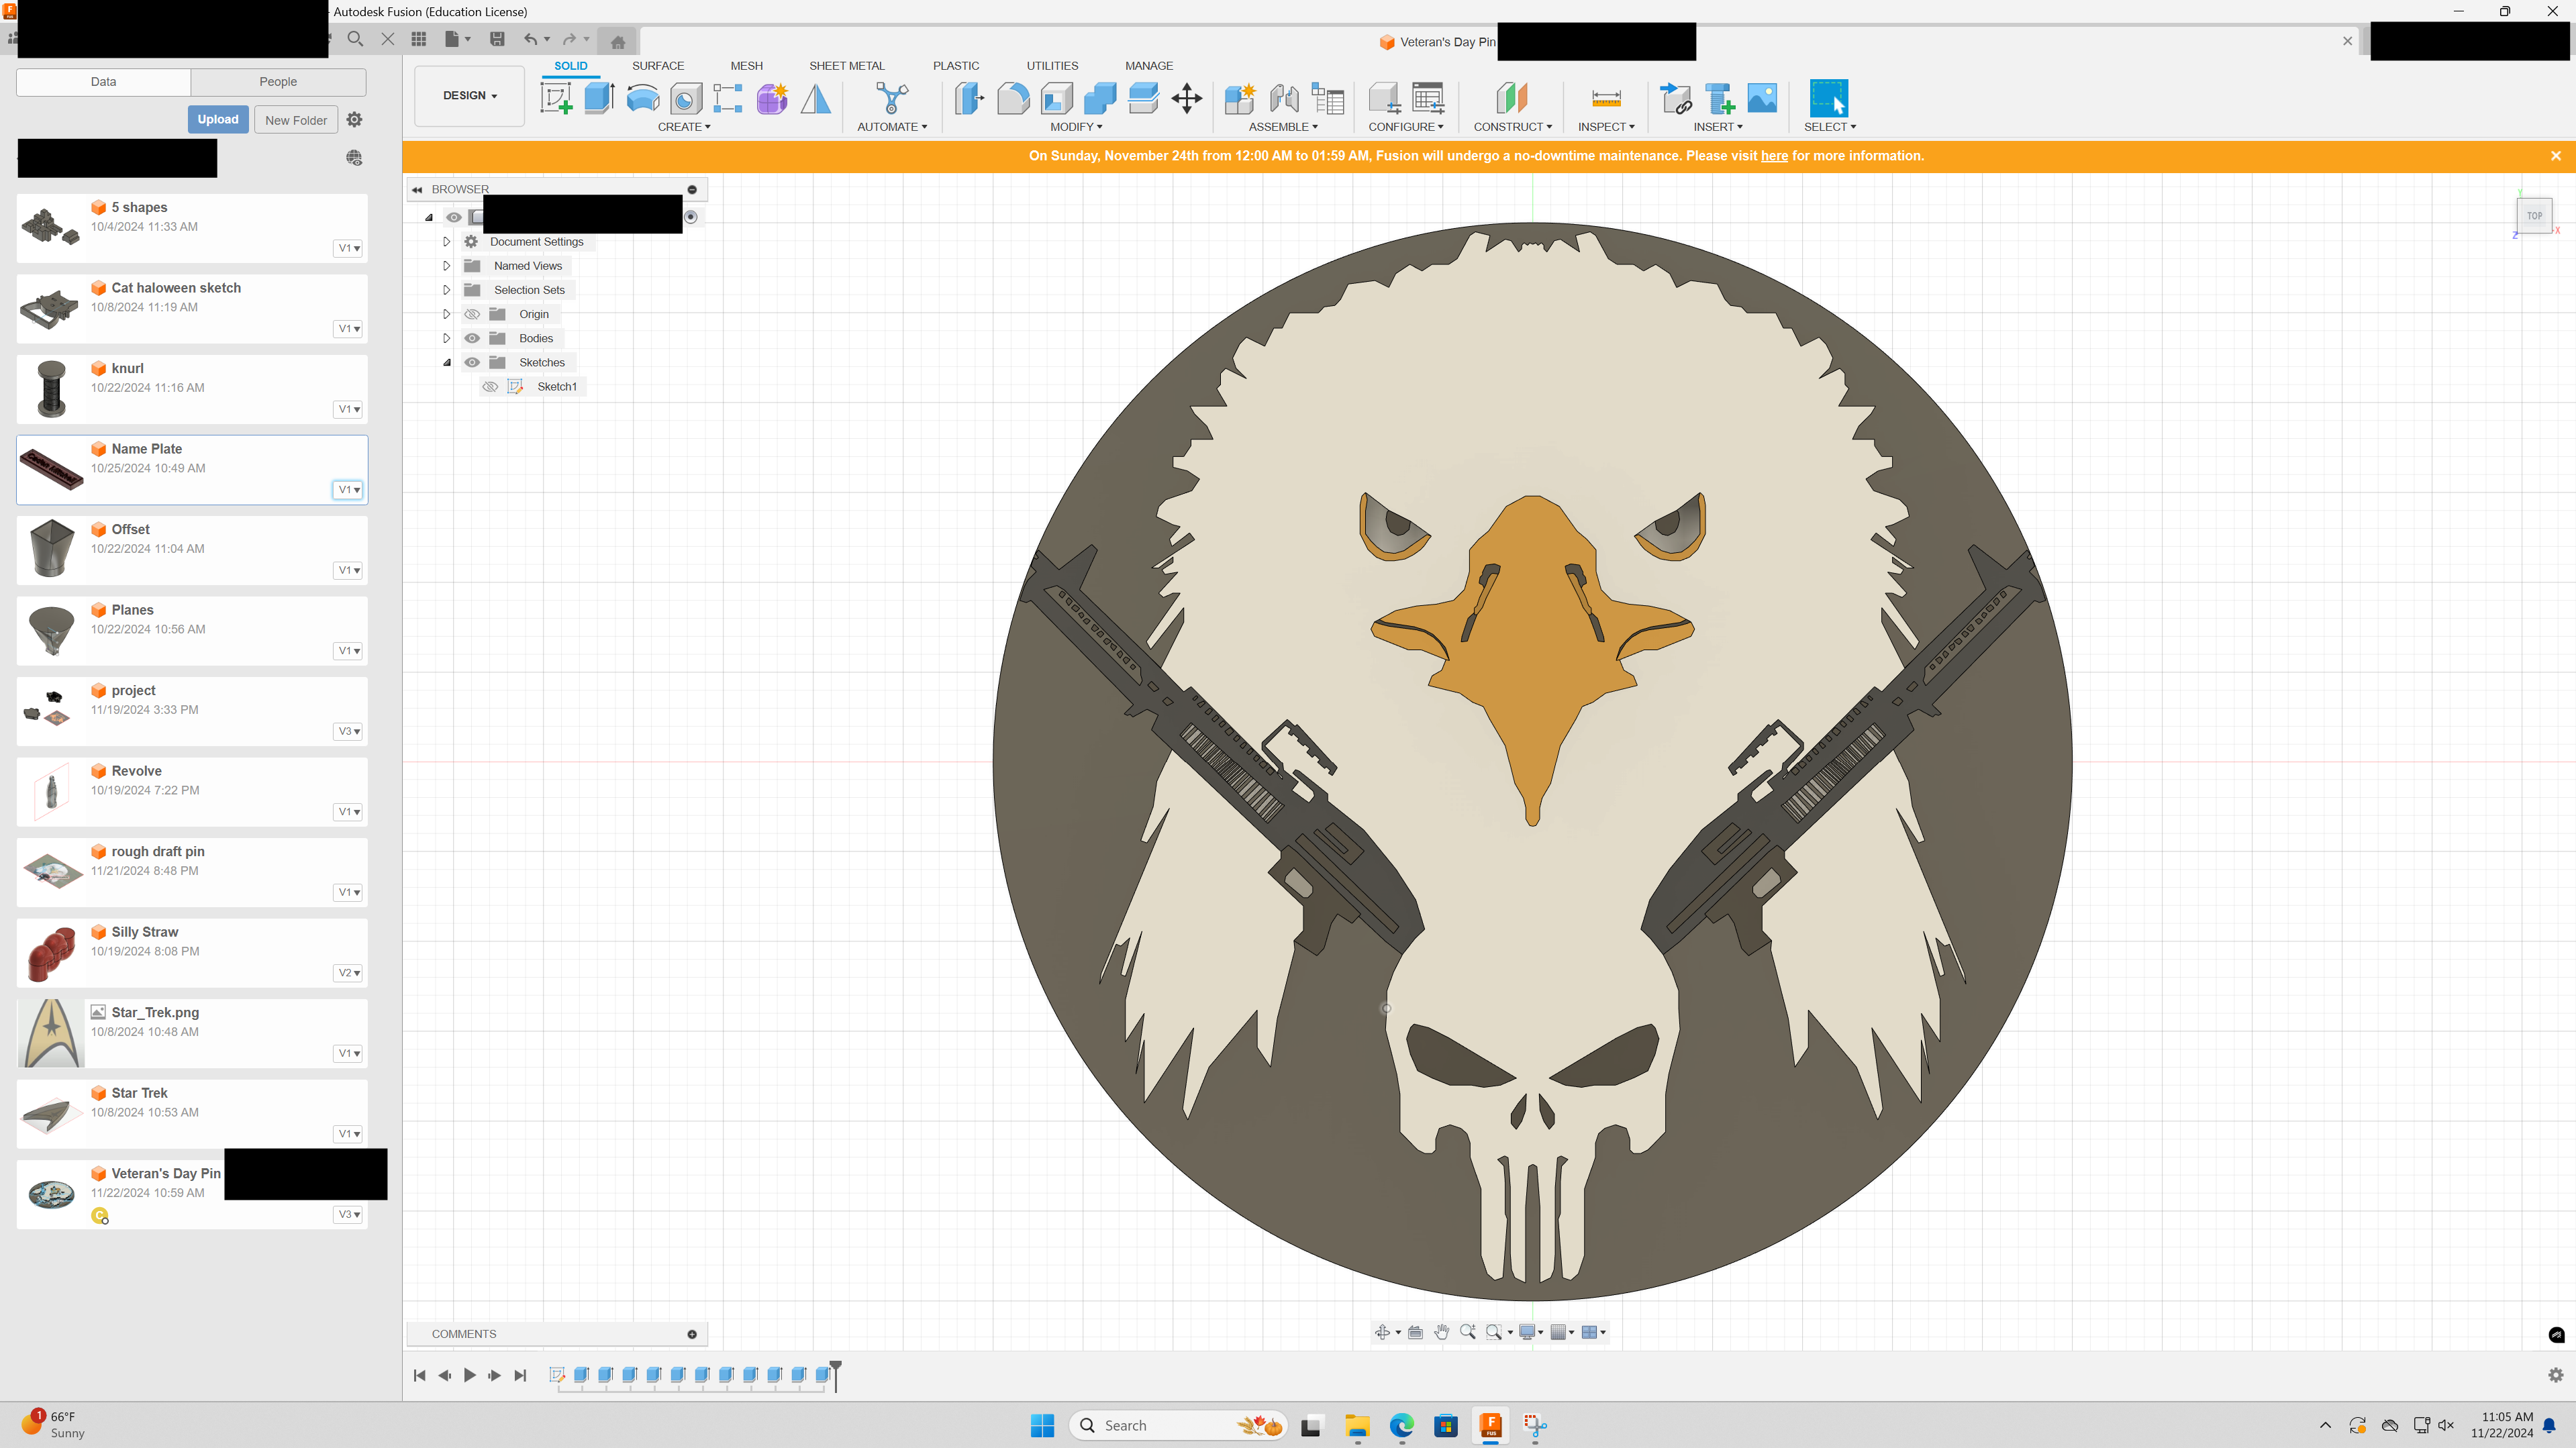Screen dimensions: 2576x1448
Task: Open the MODIFY dropdown menu
Action: point(1076,127)
